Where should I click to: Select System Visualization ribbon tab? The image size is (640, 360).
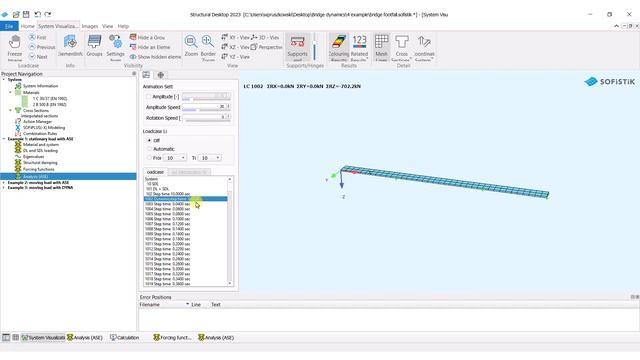click(x=58, y=26)
